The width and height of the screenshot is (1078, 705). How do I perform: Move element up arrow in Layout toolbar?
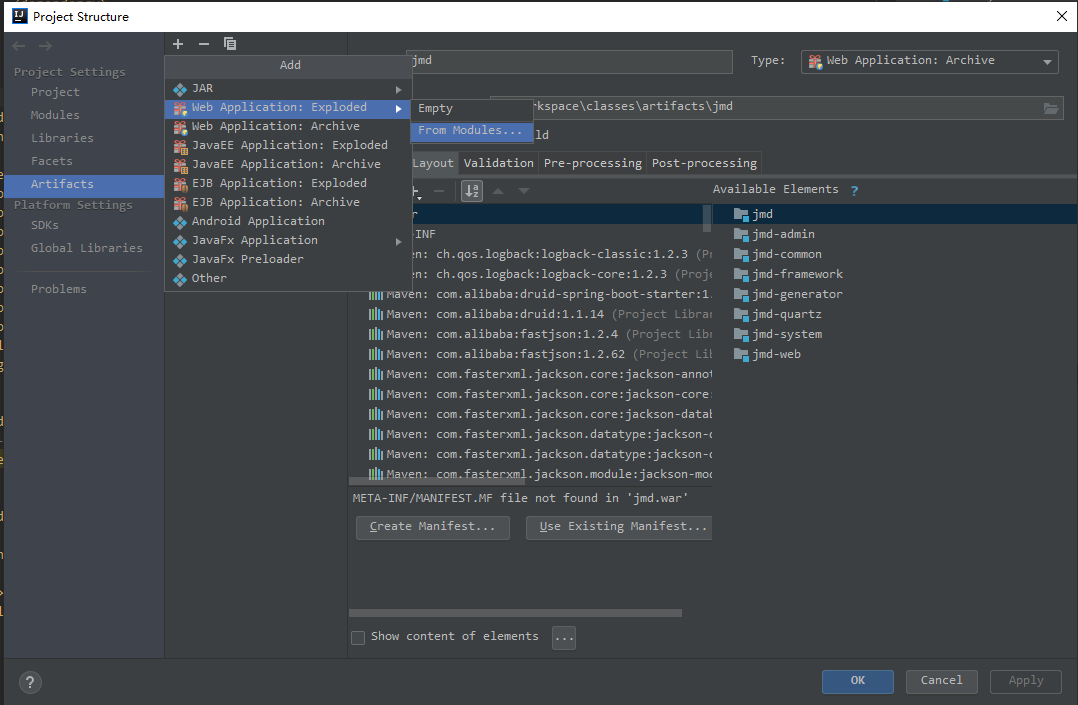tap(498, 191)
